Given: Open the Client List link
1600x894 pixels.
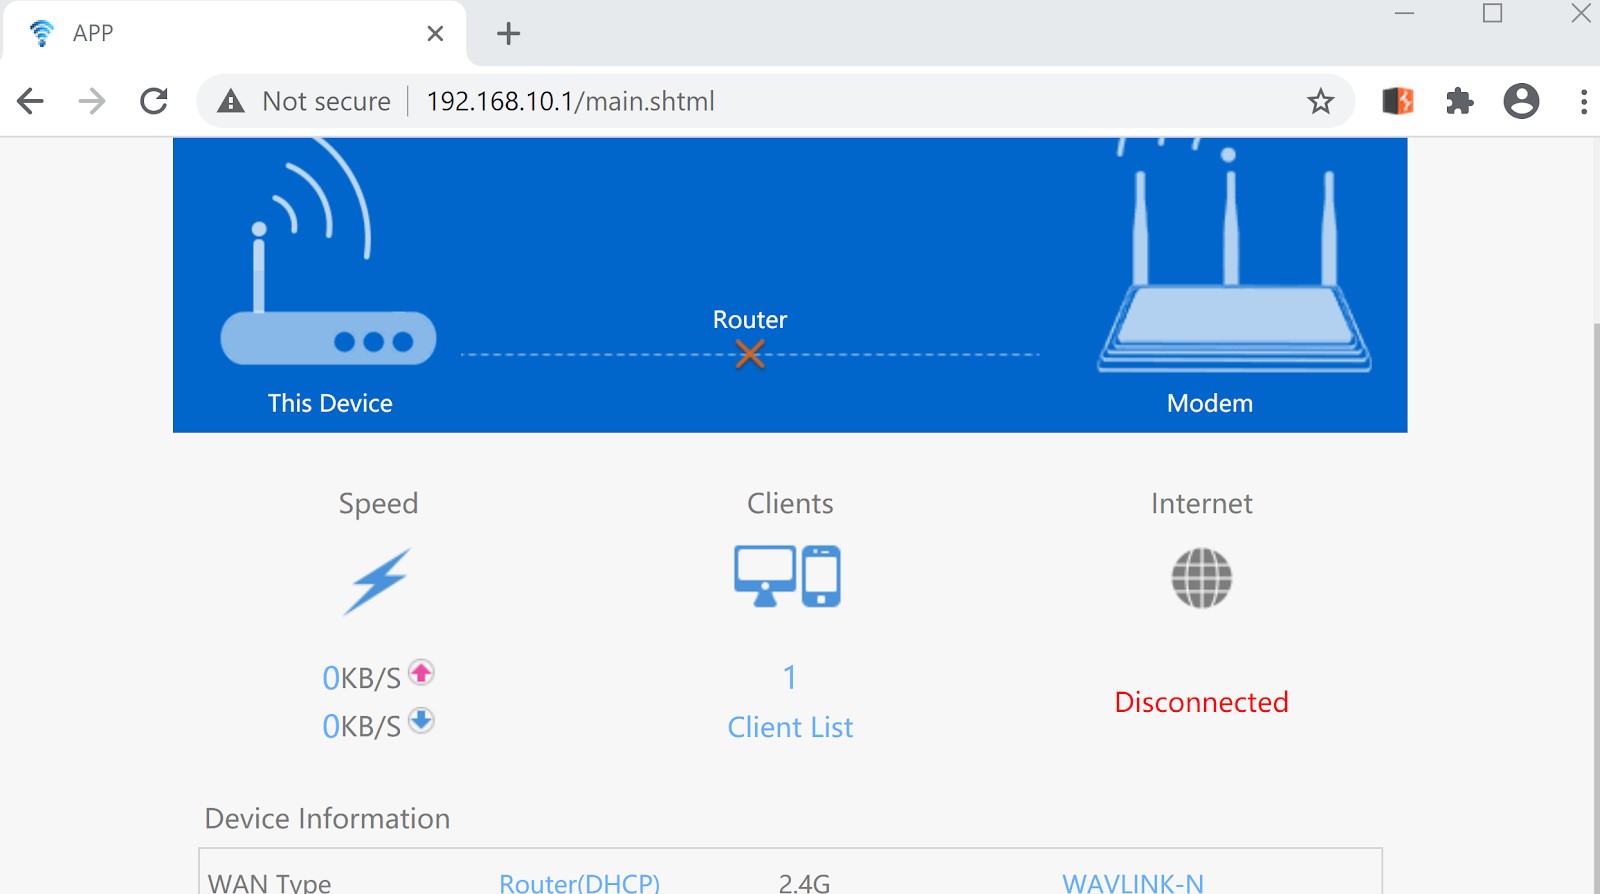Looking at the screenshot, I should coord(790,727).
